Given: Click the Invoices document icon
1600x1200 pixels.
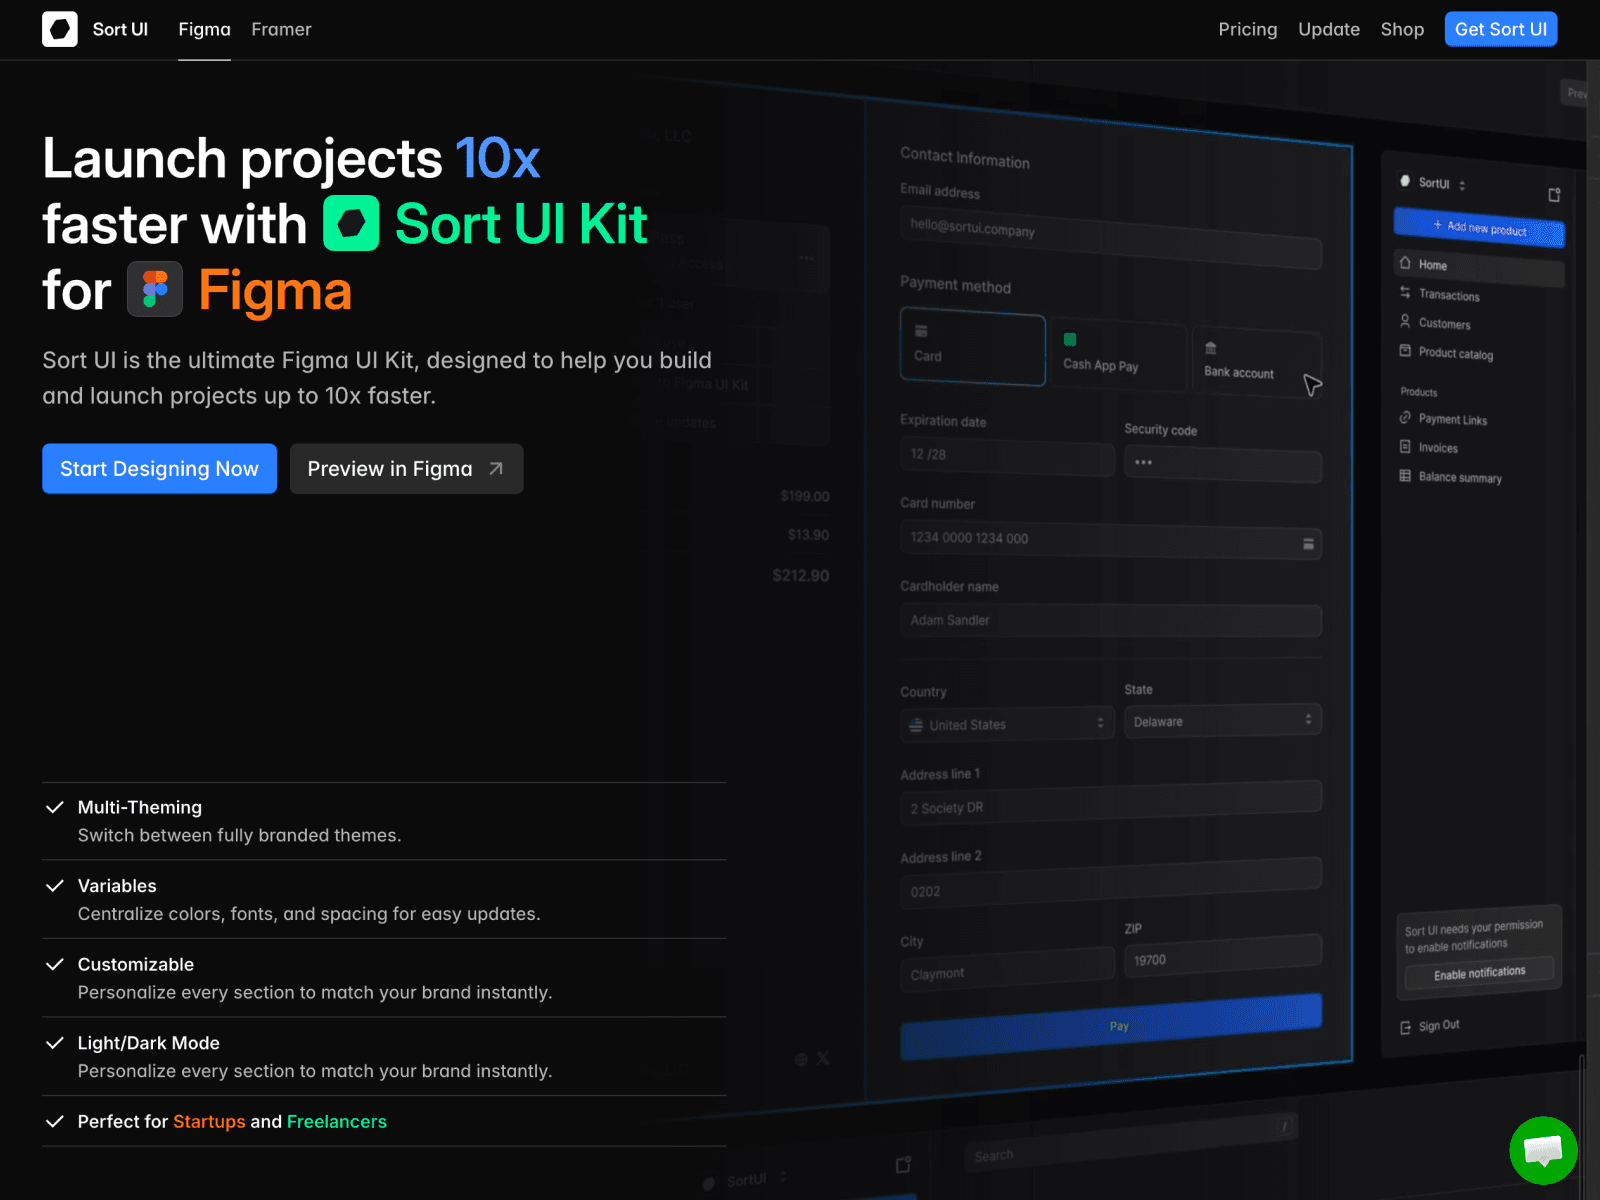Looking at the screenshot, I should (x=1405, y=446).
